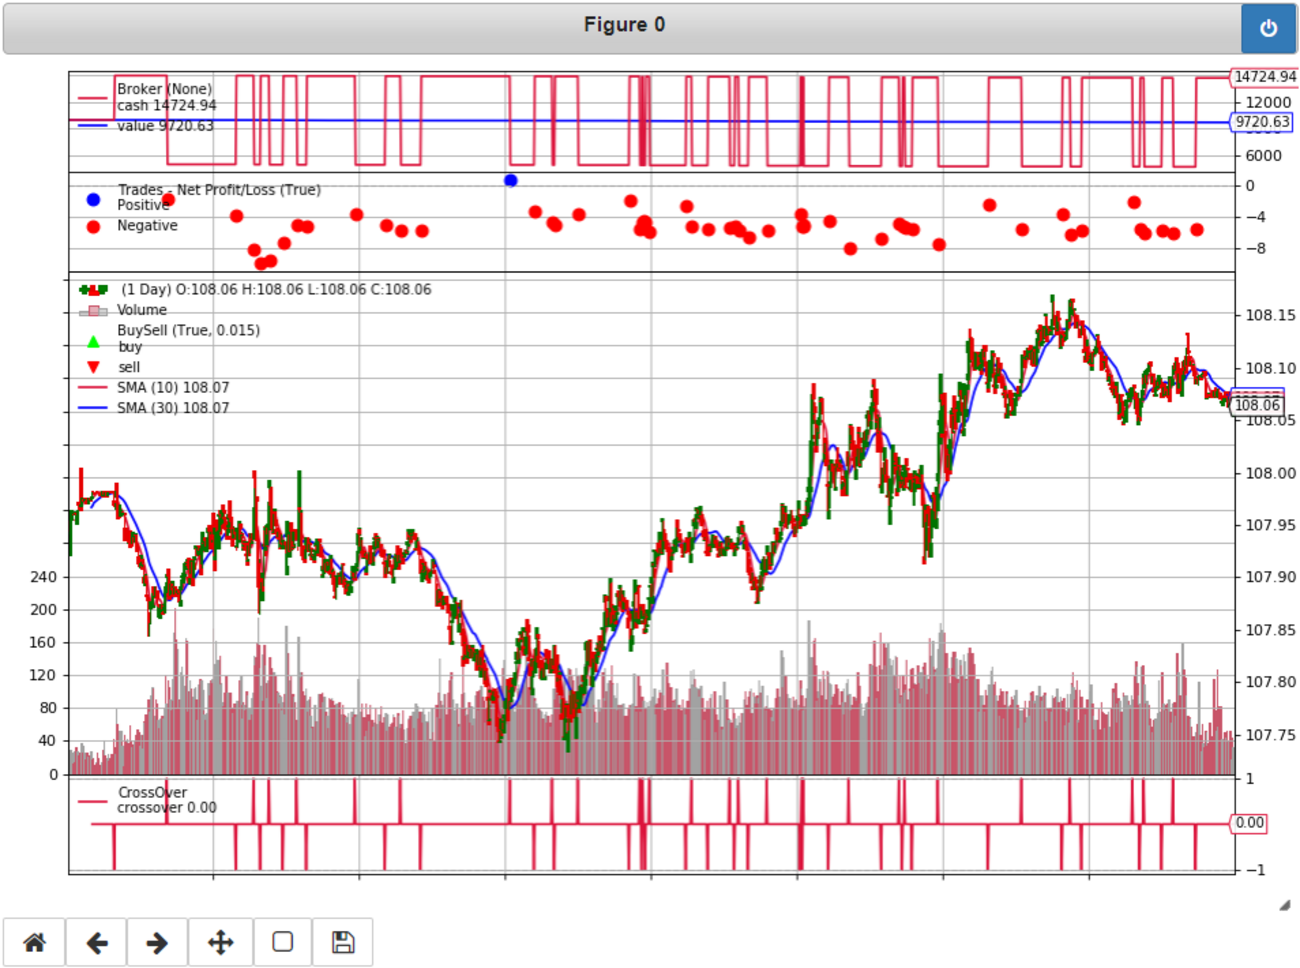
Task: Click the "Volume" legend label
Action: coord(142,310)
